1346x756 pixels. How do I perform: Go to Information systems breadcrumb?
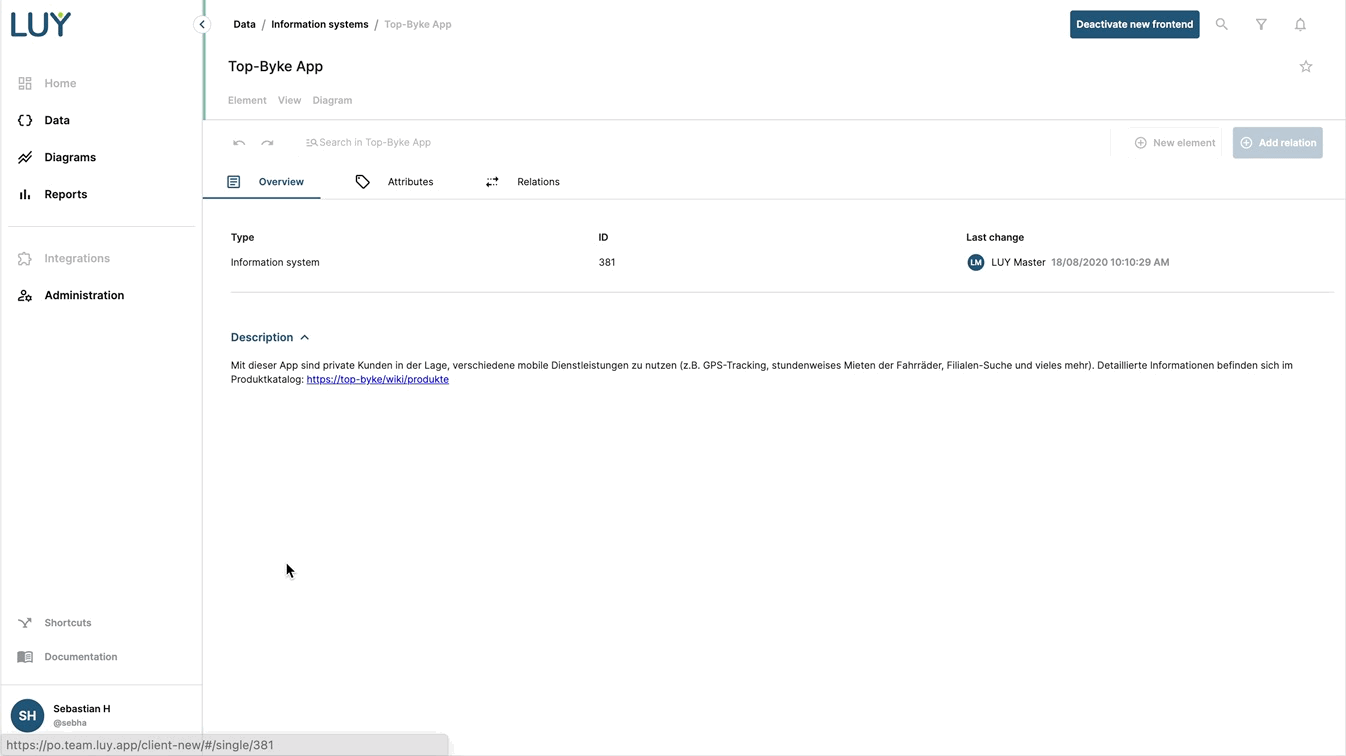pyautogui.click(x=319, y=24)
